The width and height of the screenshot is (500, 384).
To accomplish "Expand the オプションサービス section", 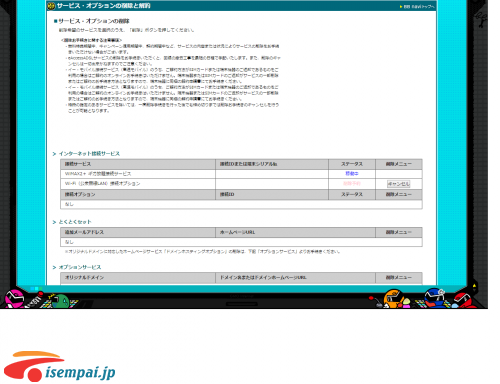I will [77, 267].
